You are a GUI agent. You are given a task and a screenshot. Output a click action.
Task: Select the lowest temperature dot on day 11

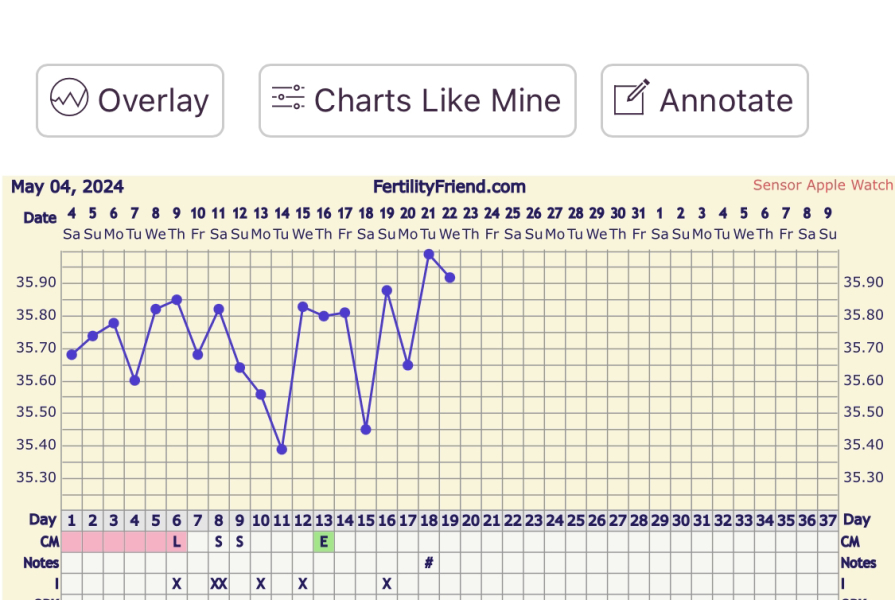(280, 450)
